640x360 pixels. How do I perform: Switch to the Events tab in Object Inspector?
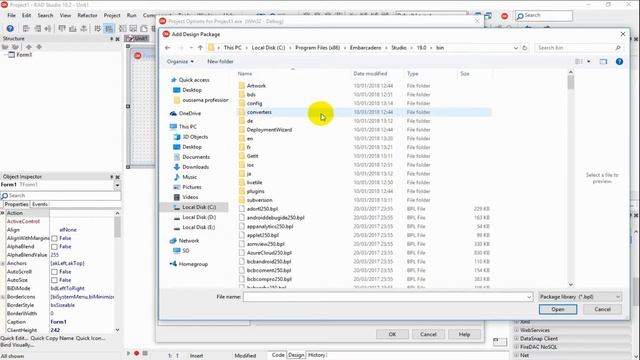click(x=40, y=204)
